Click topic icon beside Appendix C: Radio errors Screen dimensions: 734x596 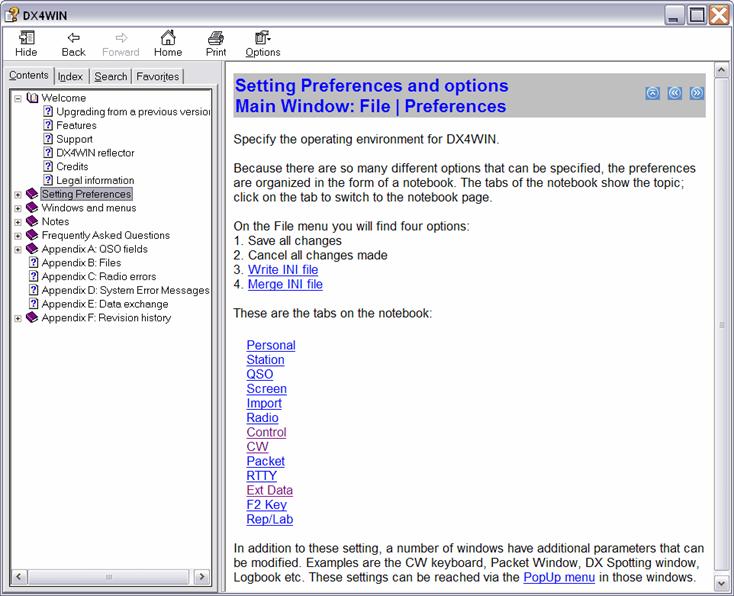pyautogui.click(x=33, y=276)
